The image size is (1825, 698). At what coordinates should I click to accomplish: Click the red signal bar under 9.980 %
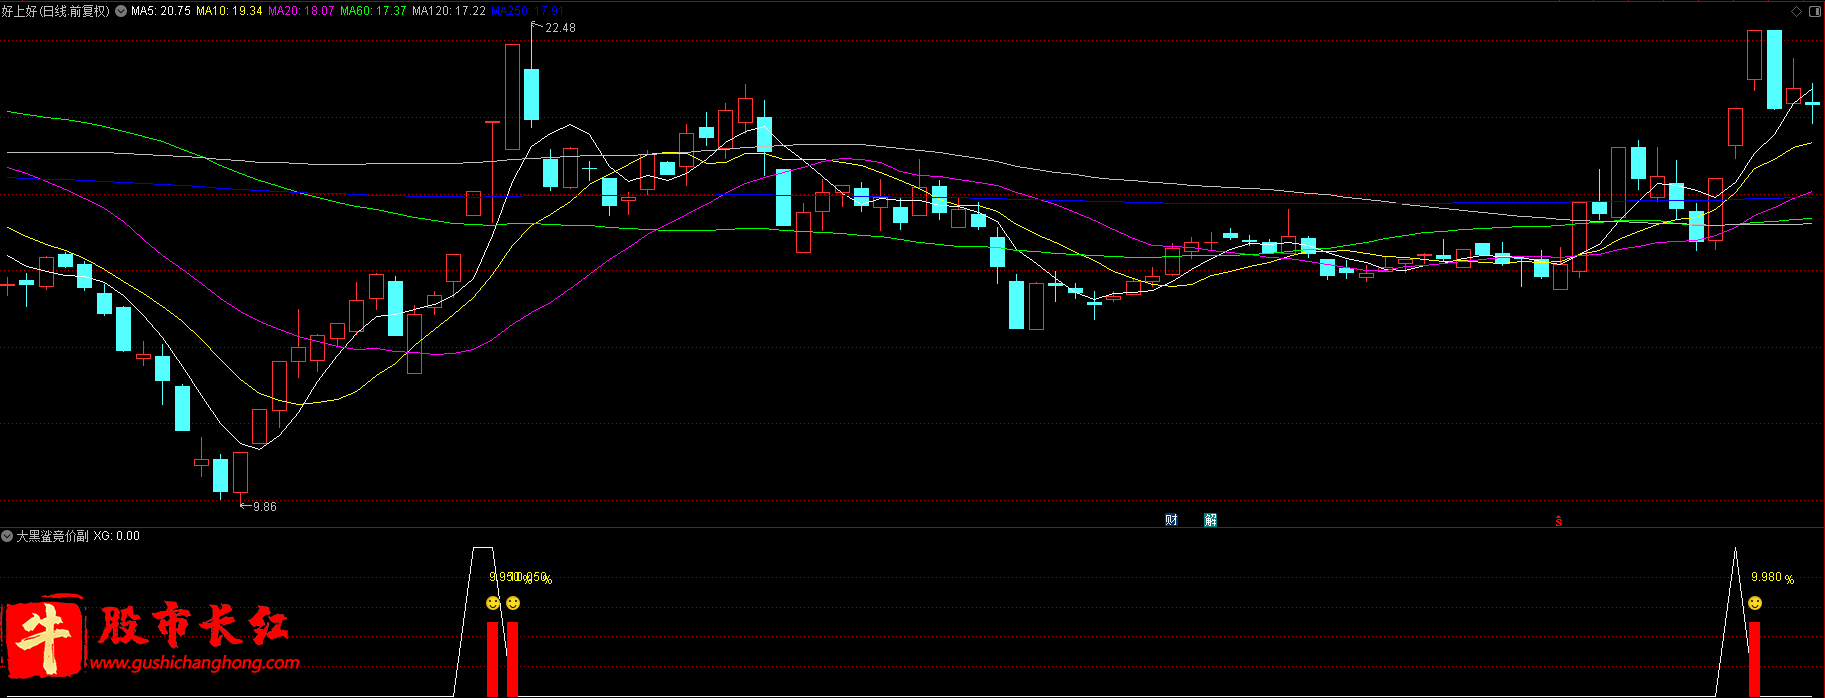[1754, 659]
